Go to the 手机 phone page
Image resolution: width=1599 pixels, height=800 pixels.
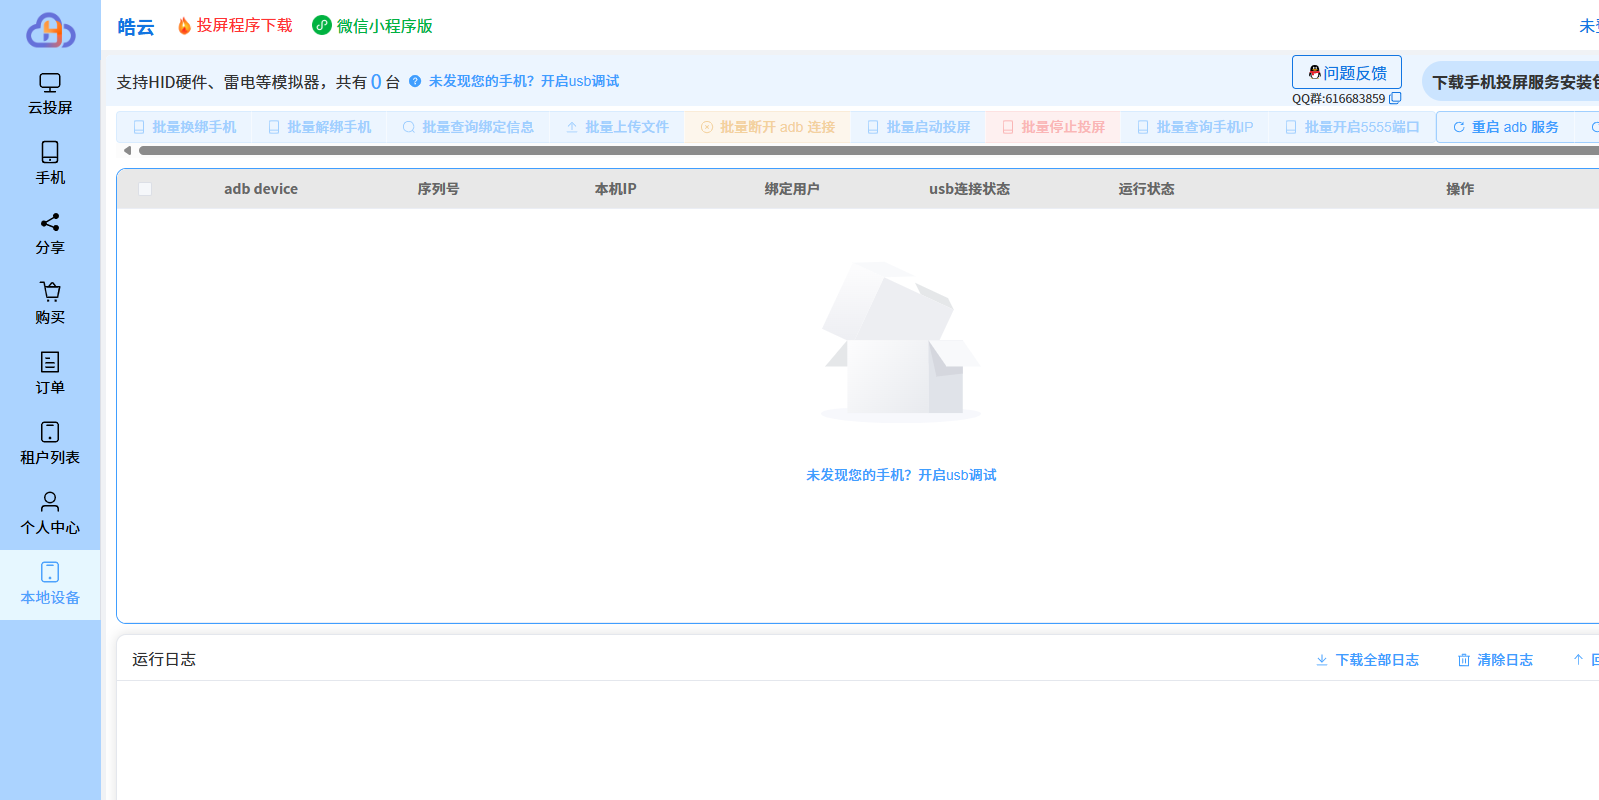(50, 164)
